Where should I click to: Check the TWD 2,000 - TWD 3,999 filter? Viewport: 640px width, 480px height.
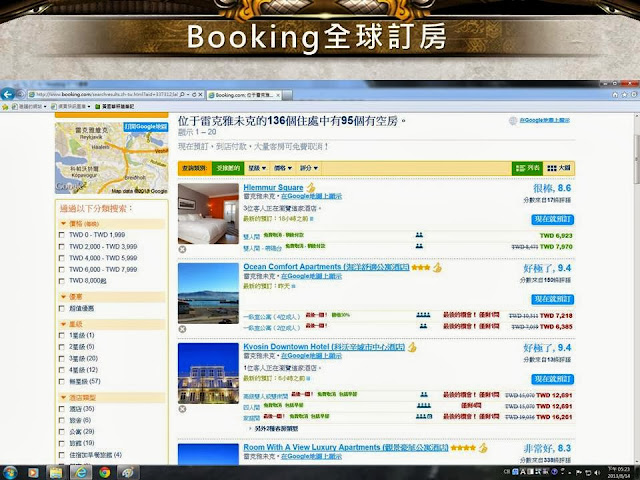point(62,247)
